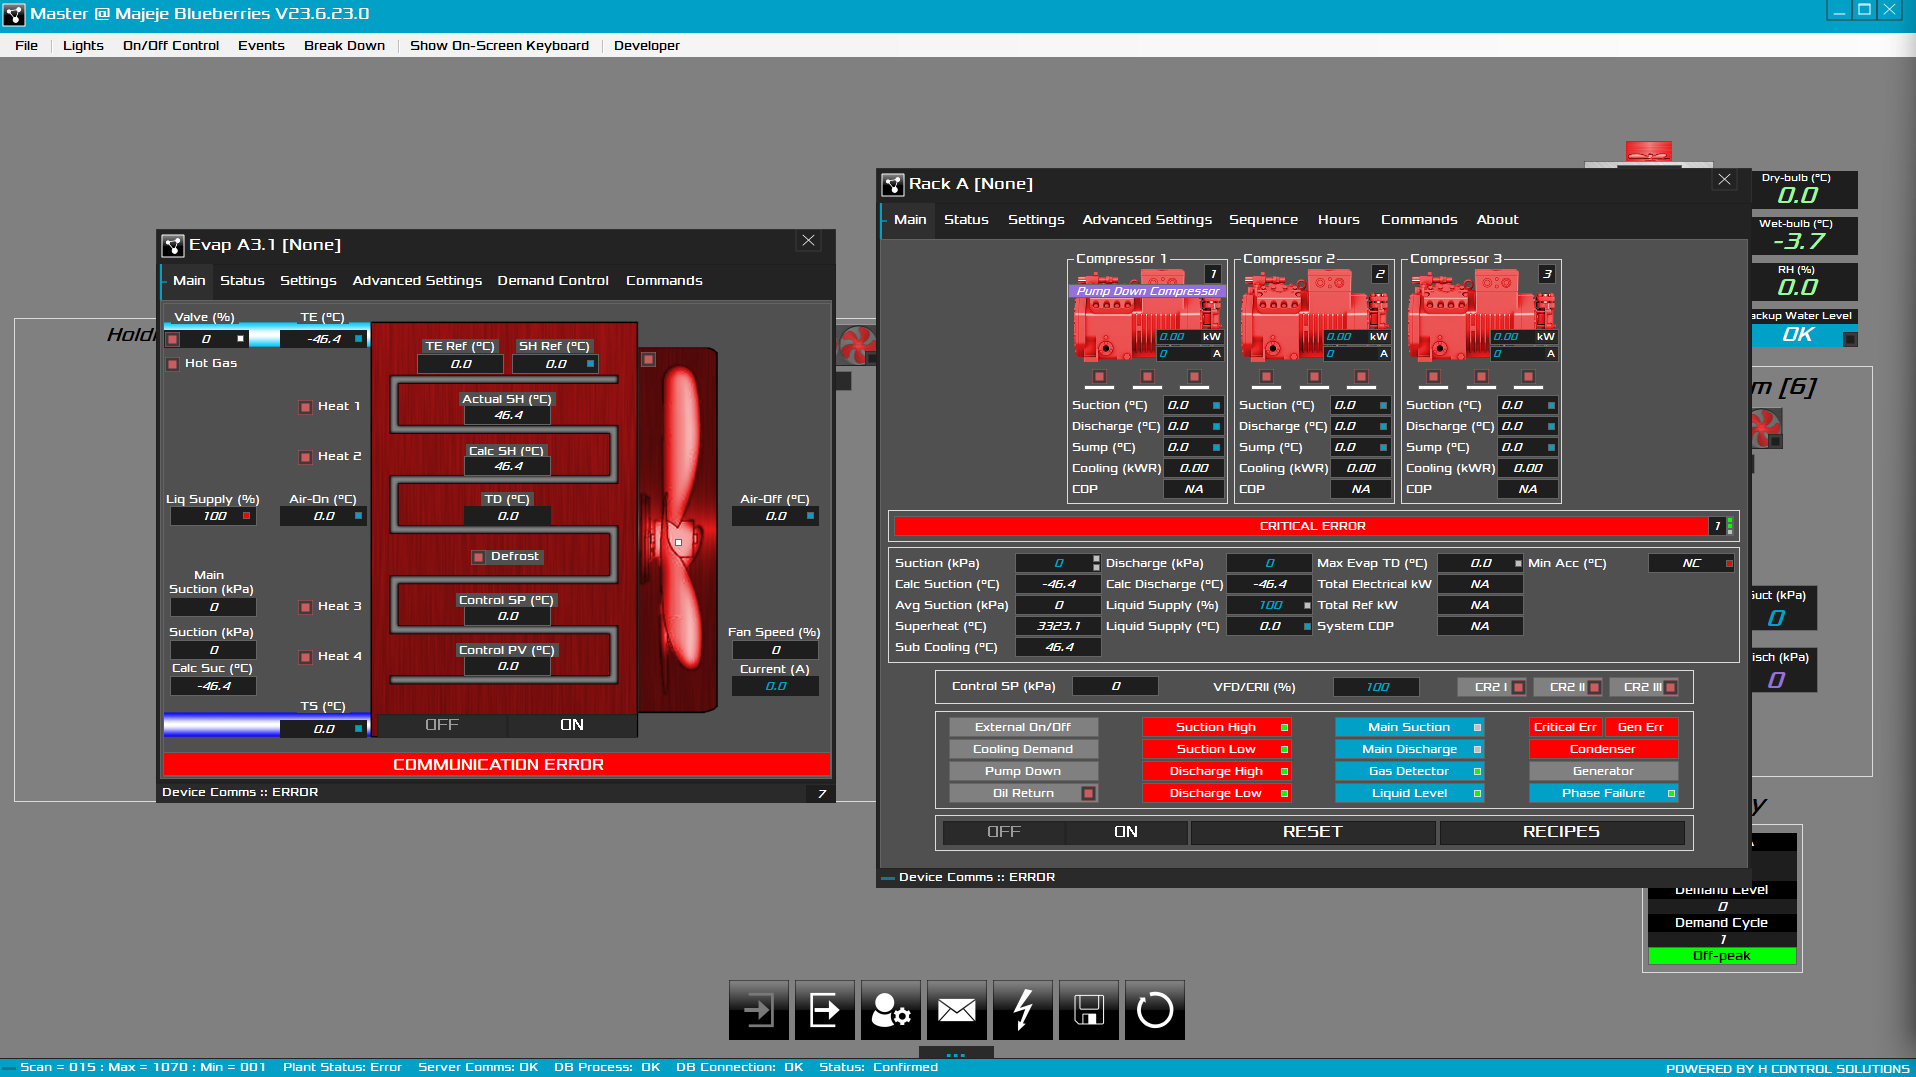Click the Suction High alarm button

1216,727
